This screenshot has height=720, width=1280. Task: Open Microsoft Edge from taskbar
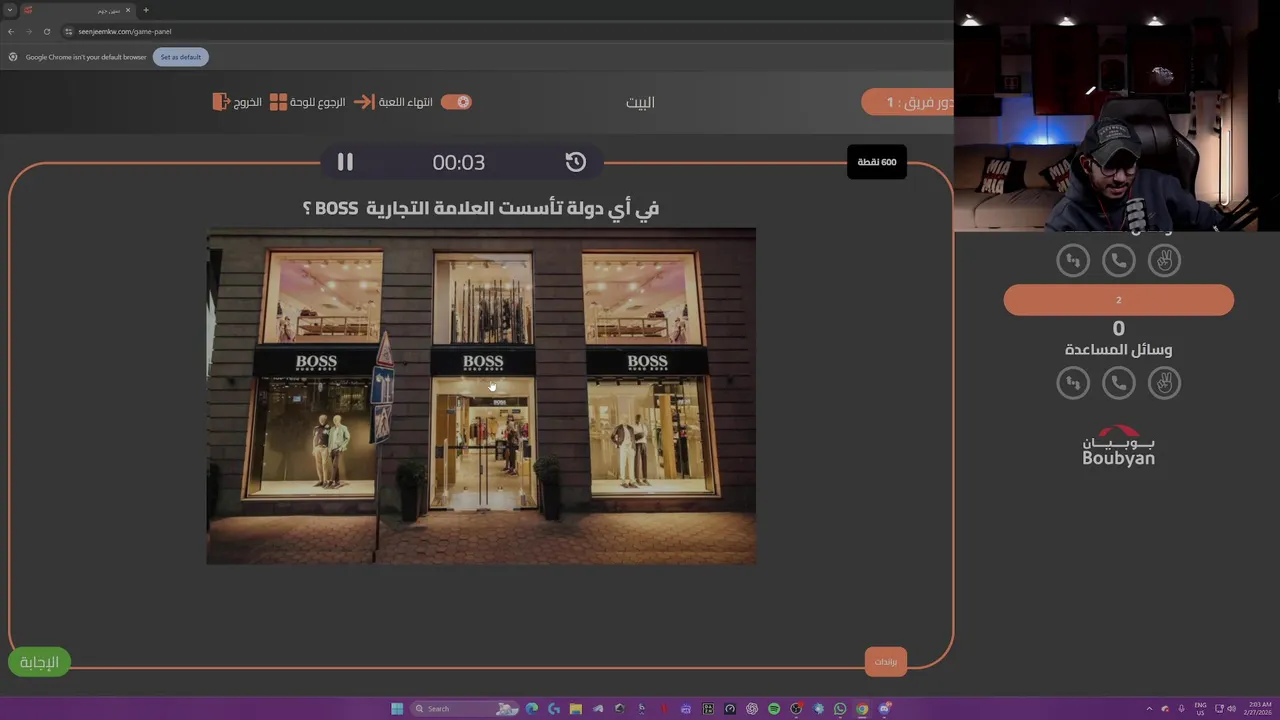click(x=532, y=709)
